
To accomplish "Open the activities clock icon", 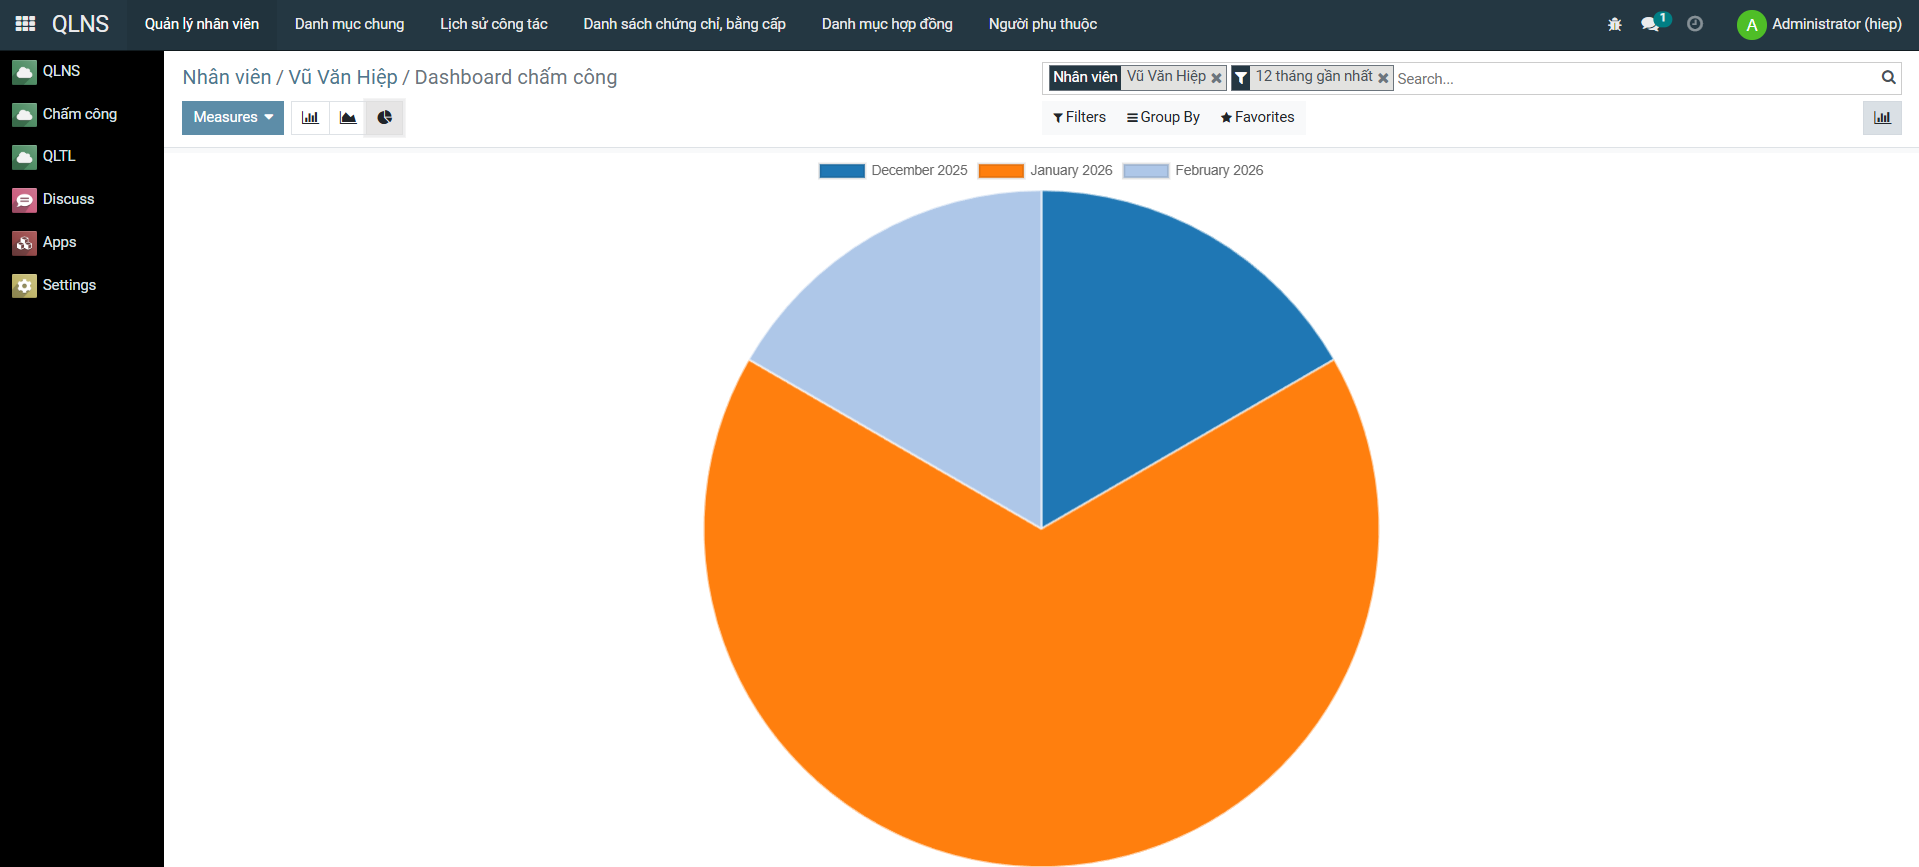I will click(1695, 24).
